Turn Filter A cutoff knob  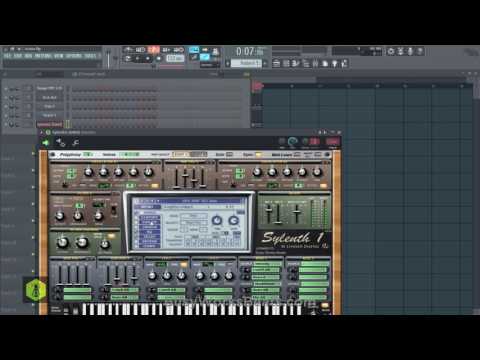coord(60,216)
